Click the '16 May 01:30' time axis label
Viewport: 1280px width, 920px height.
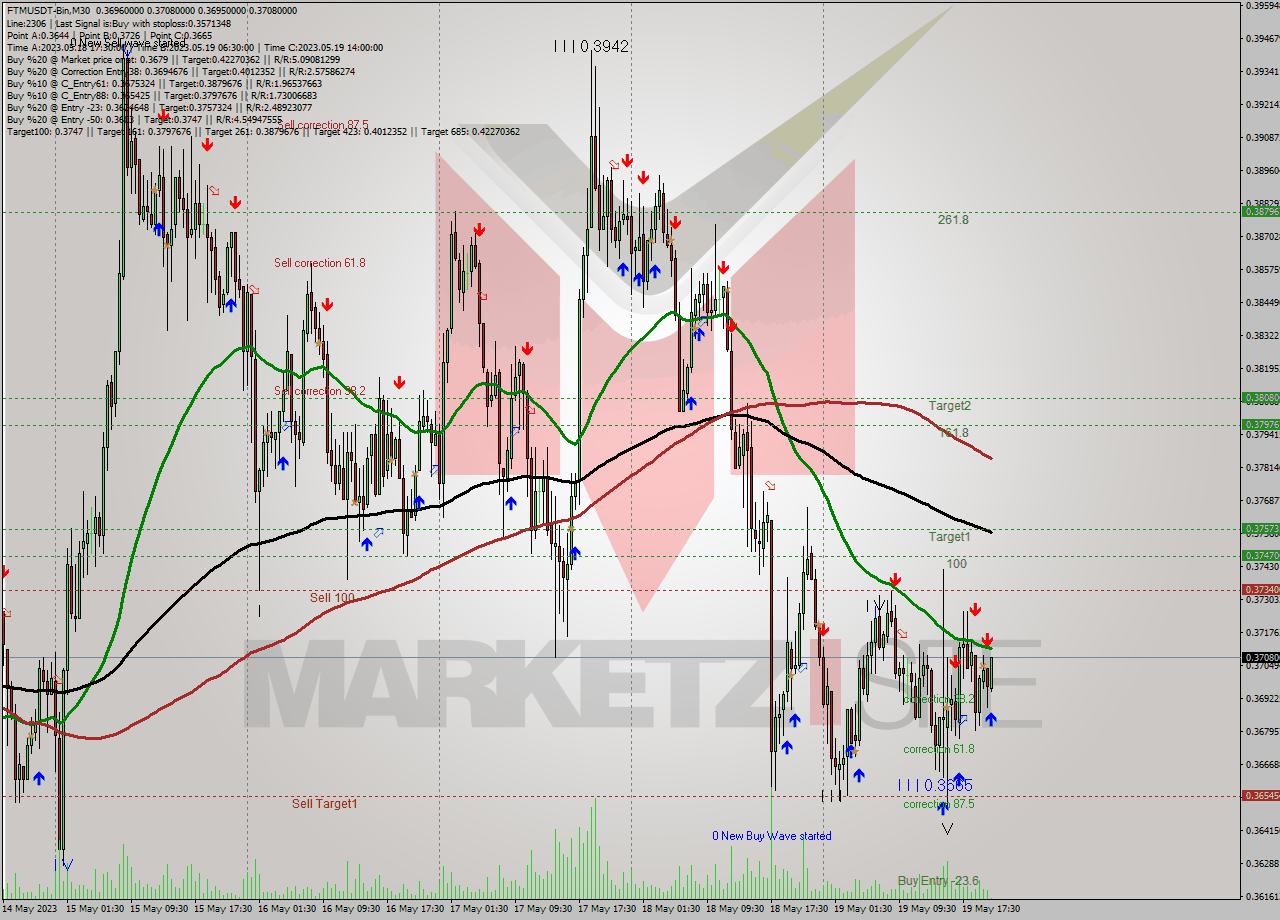point(287,909)
